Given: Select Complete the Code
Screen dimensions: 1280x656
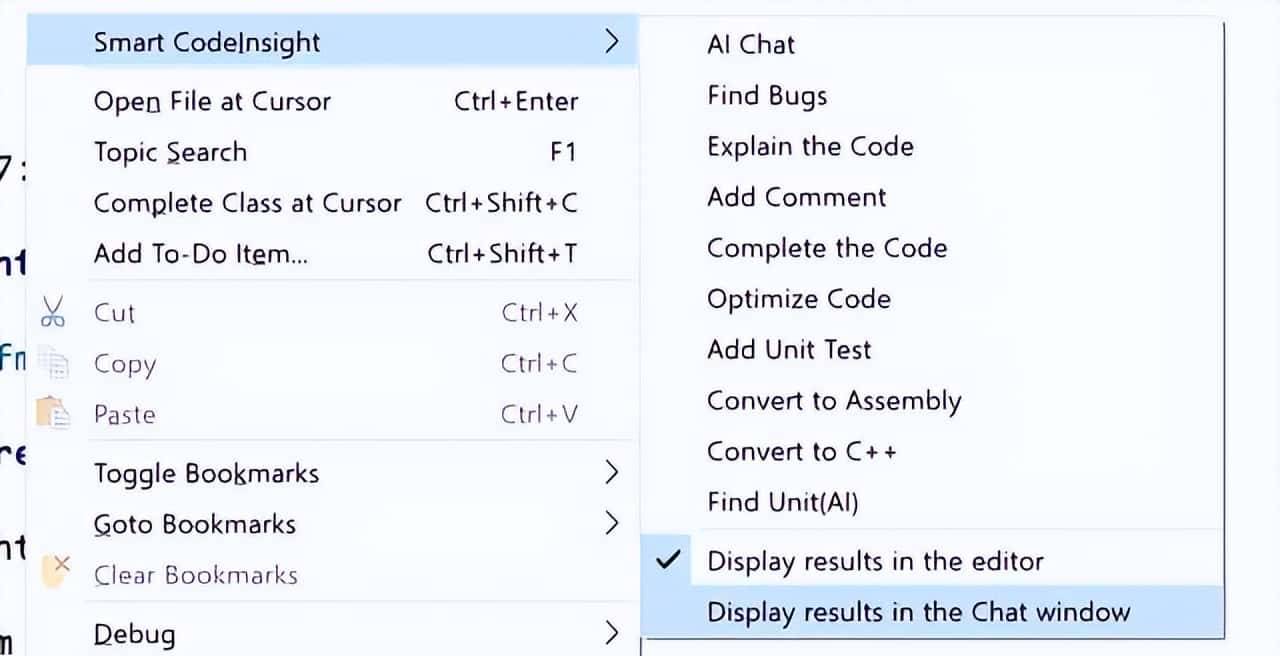Looking at the screenshot, I should [827, 248].
